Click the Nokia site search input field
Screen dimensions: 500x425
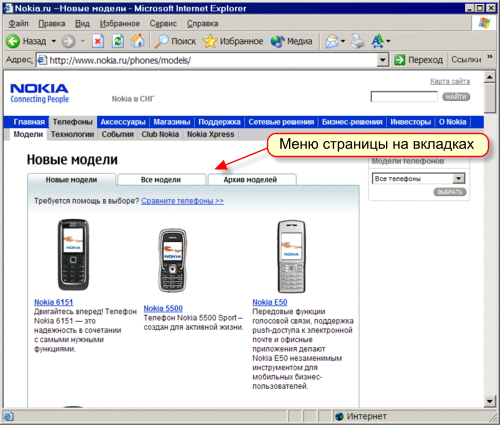pyautogui.click(x=404, y=97)
